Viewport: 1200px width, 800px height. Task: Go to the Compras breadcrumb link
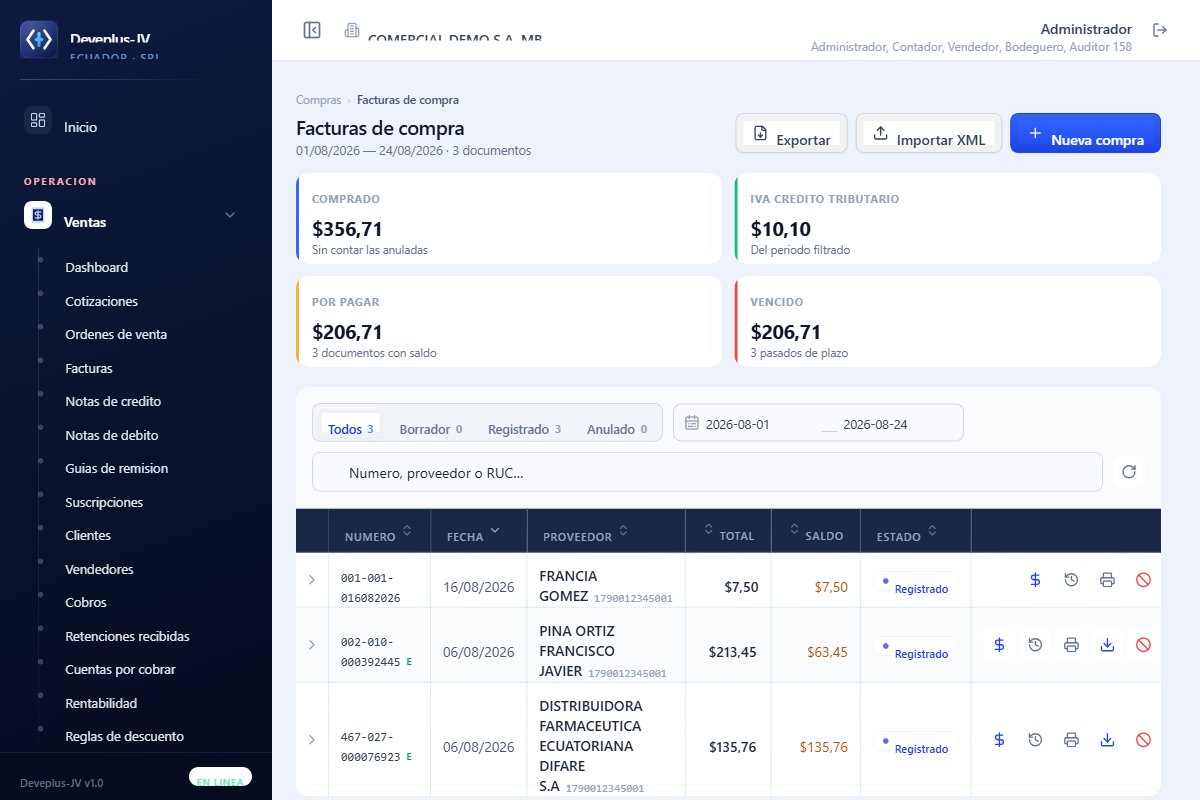point(318,100)
